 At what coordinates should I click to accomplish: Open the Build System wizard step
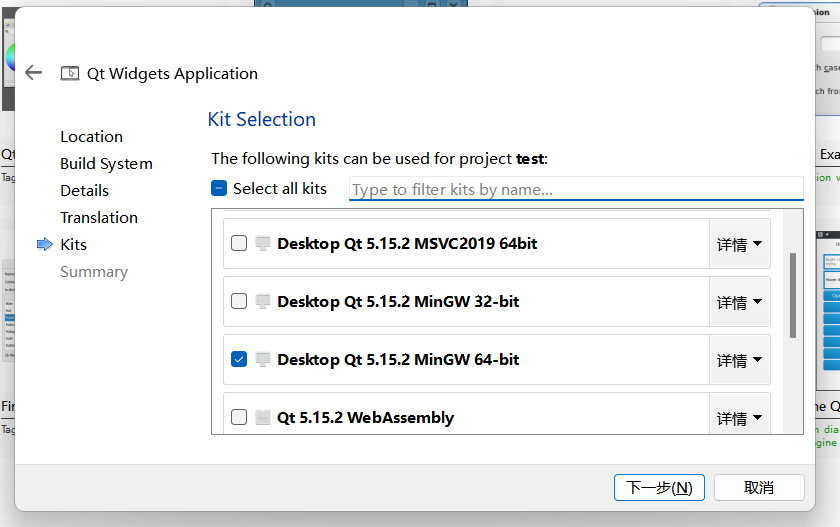[106, 164]
